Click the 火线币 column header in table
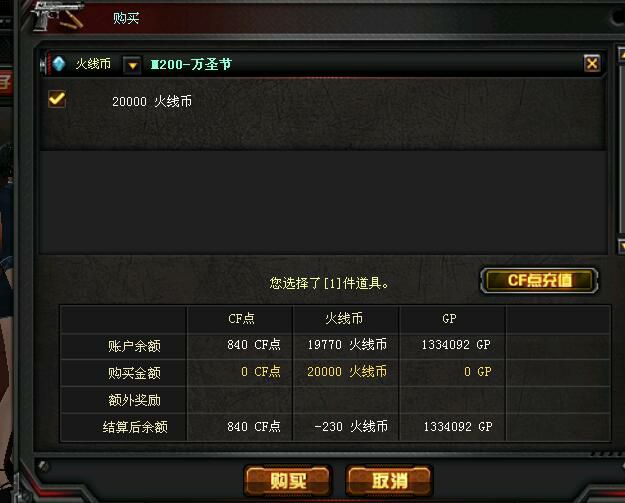The height and width of the screenshot is (503, 625). (x=344, y=318)
